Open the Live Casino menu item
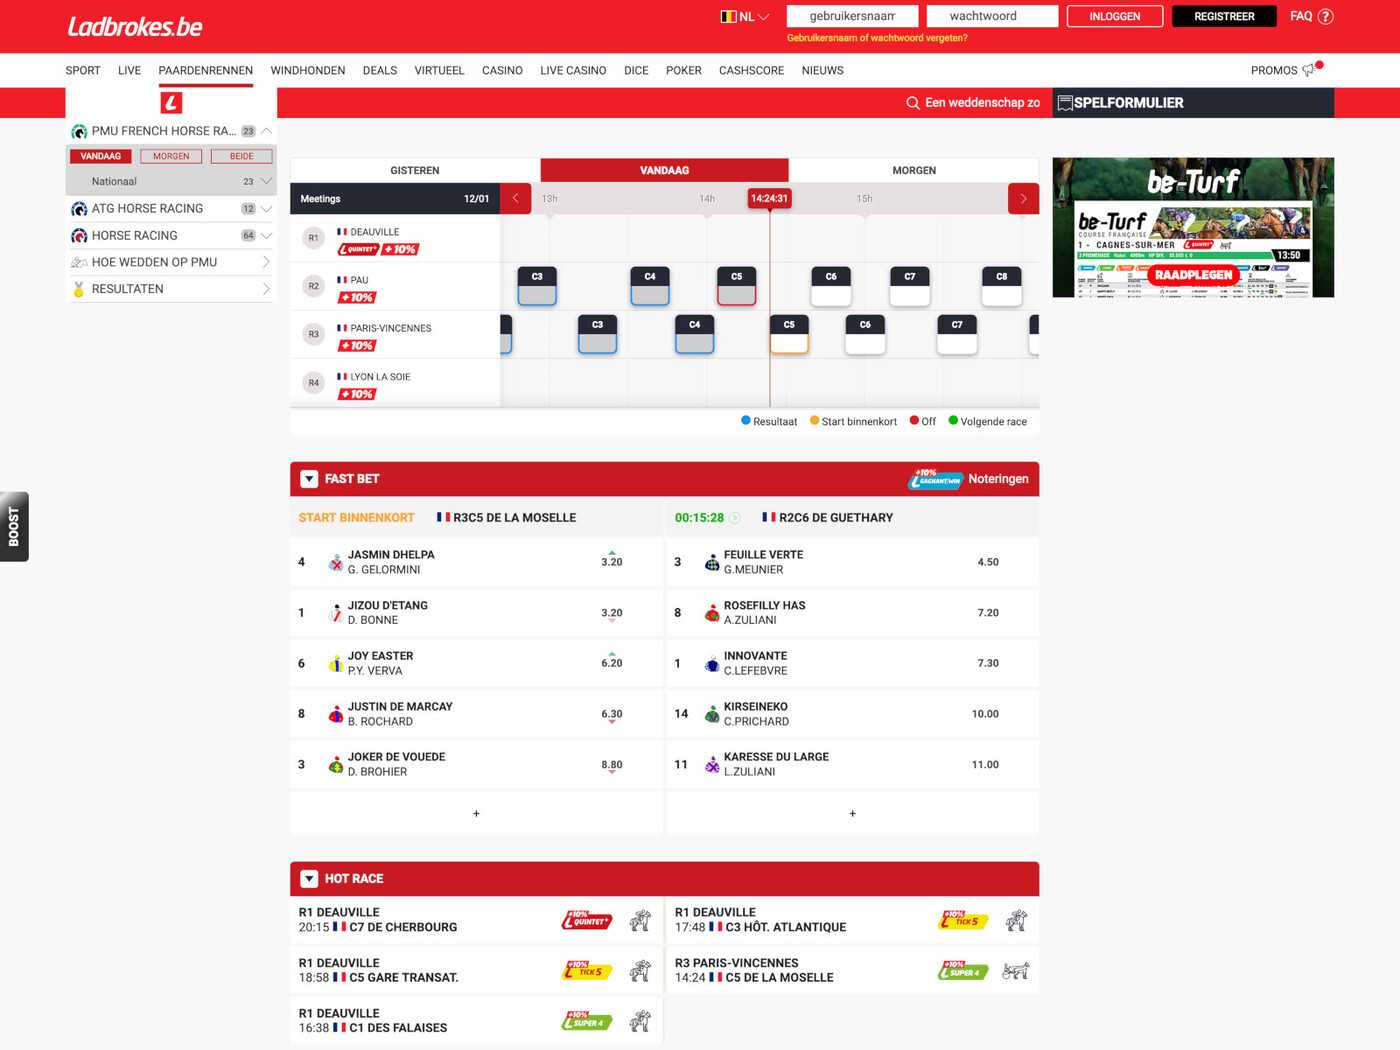The height and width of the screenshot is (1050, 1400). tap(573, 70)
